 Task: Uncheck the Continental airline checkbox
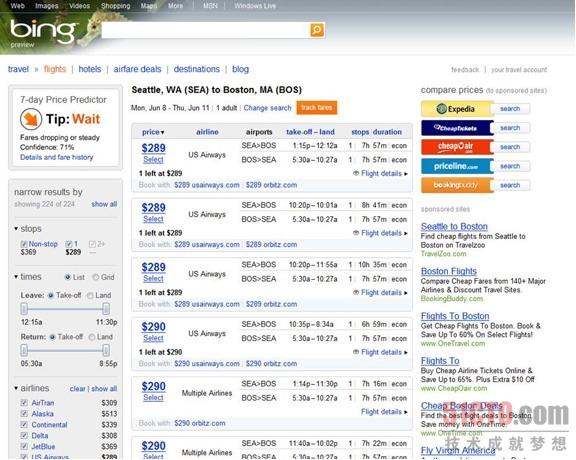[24, 425]
